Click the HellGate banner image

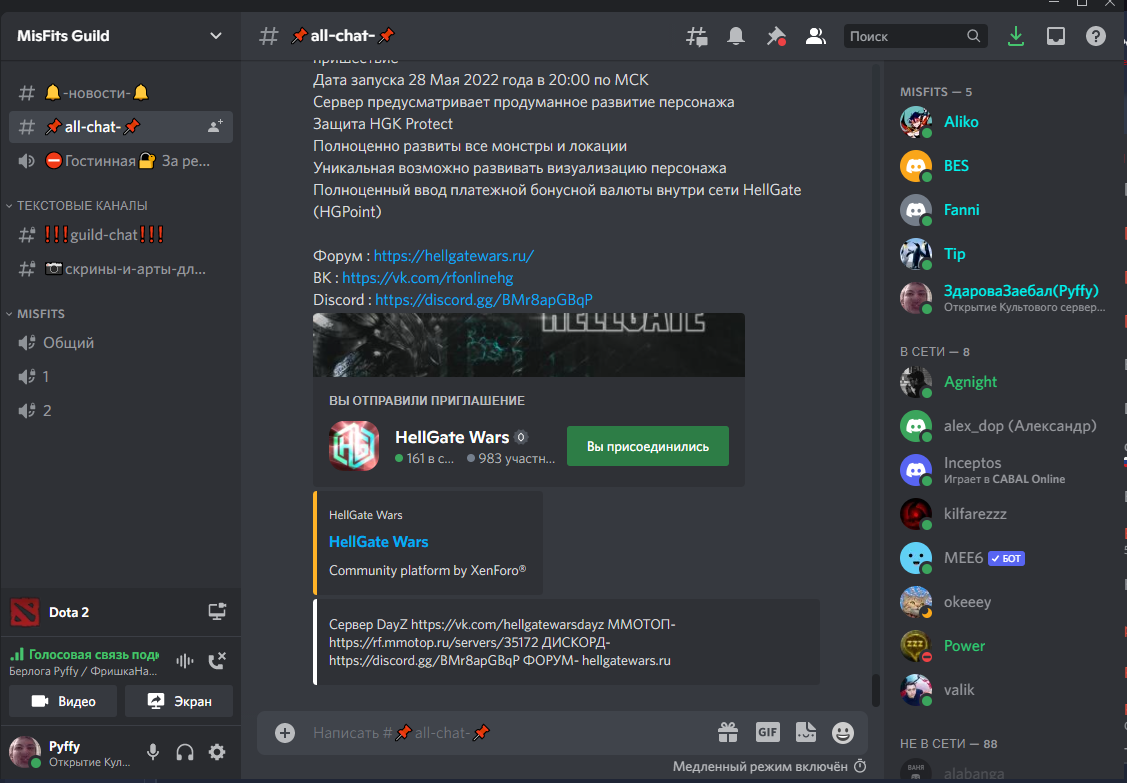click(528, 345)
